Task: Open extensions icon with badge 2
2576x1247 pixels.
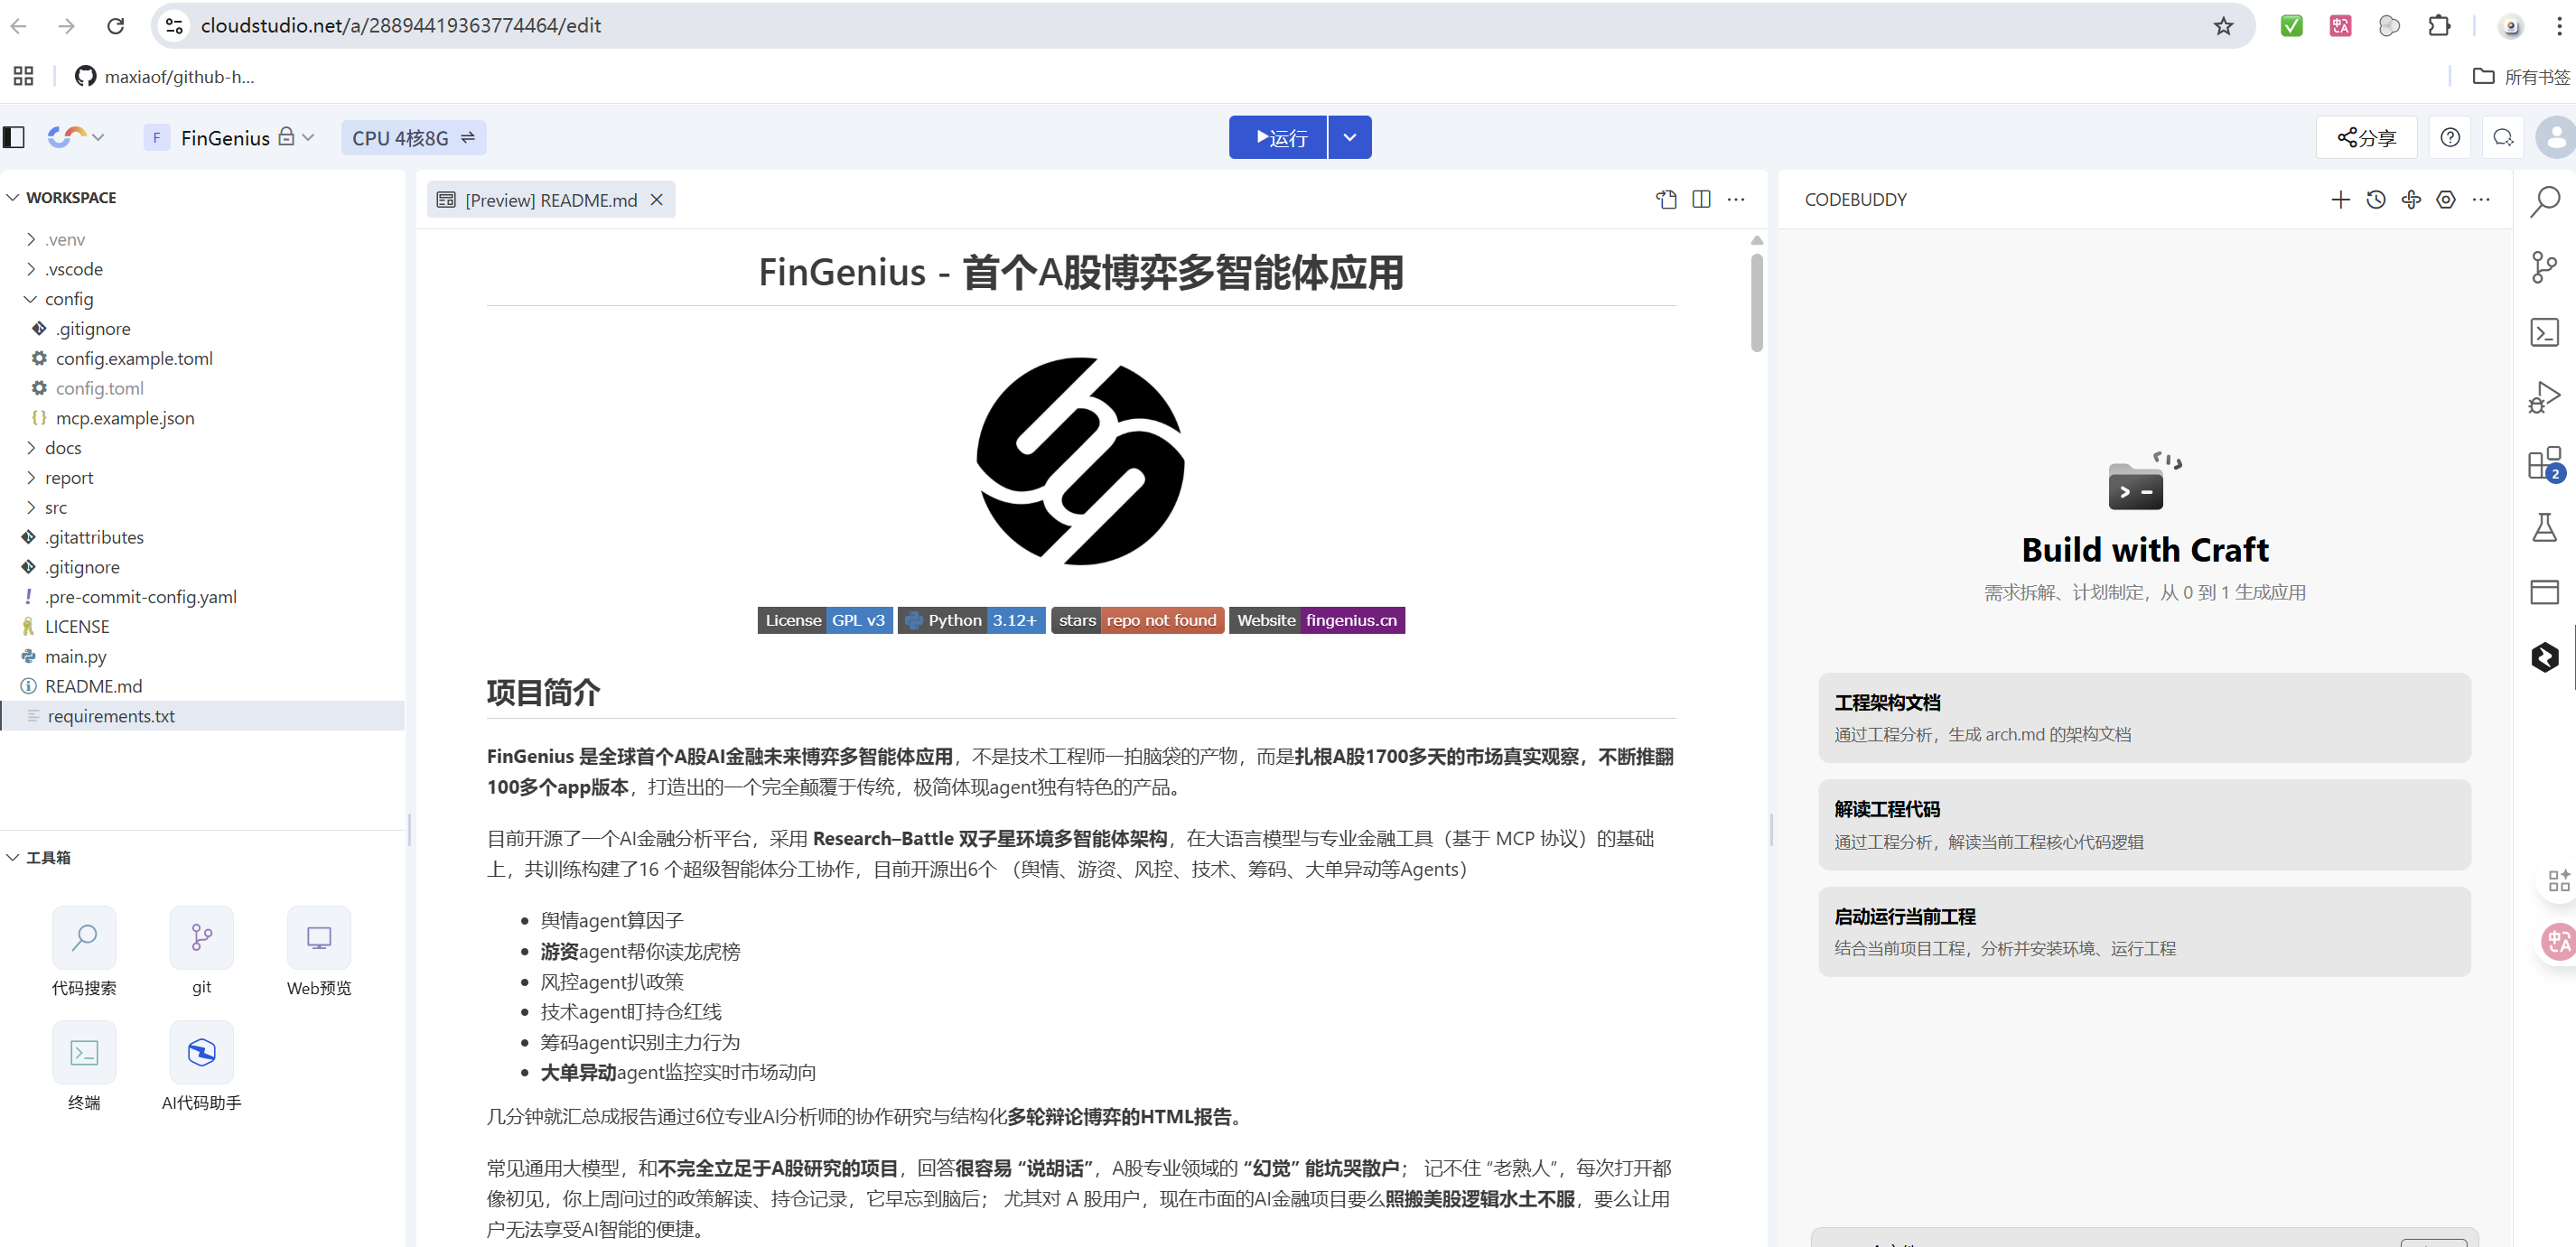Action: point(2545,463)
